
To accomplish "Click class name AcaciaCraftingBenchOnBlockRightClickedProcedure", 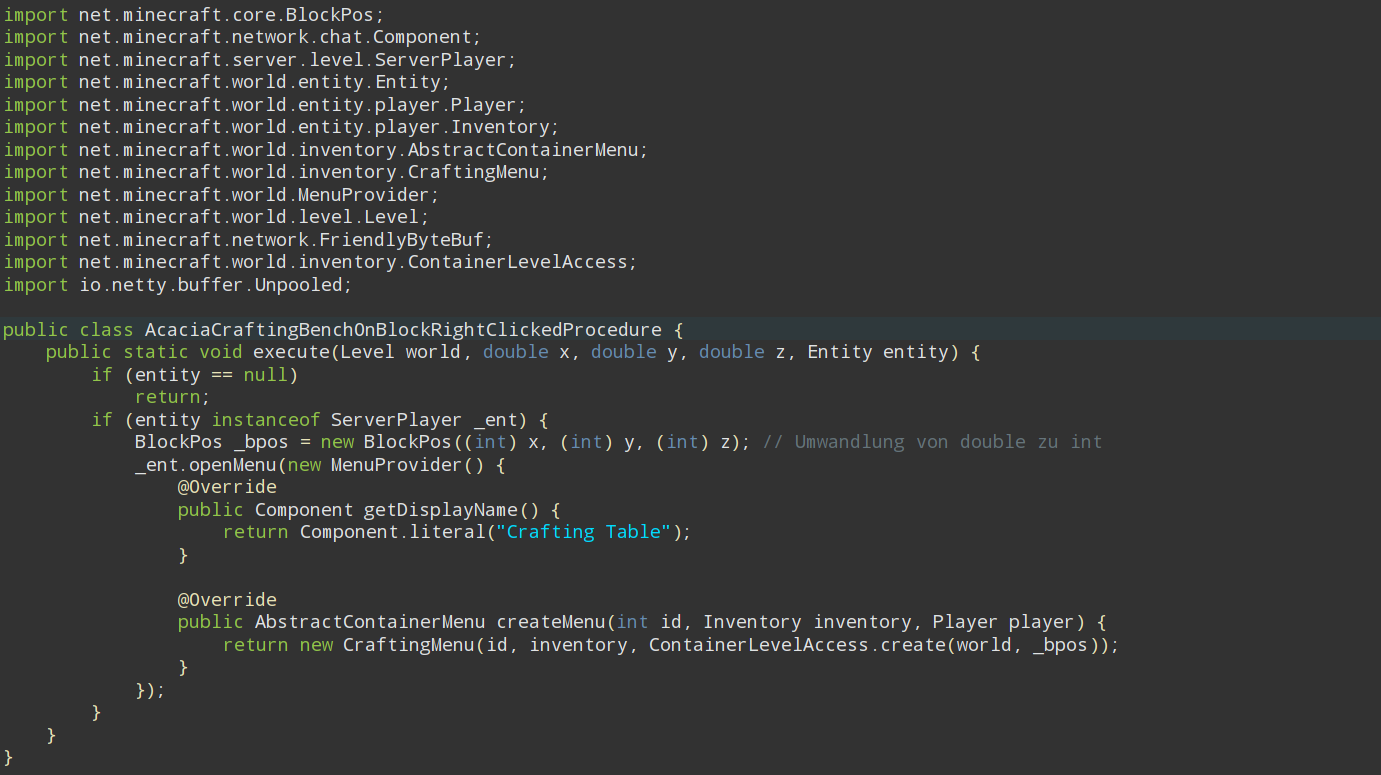I will coord(403,330).
